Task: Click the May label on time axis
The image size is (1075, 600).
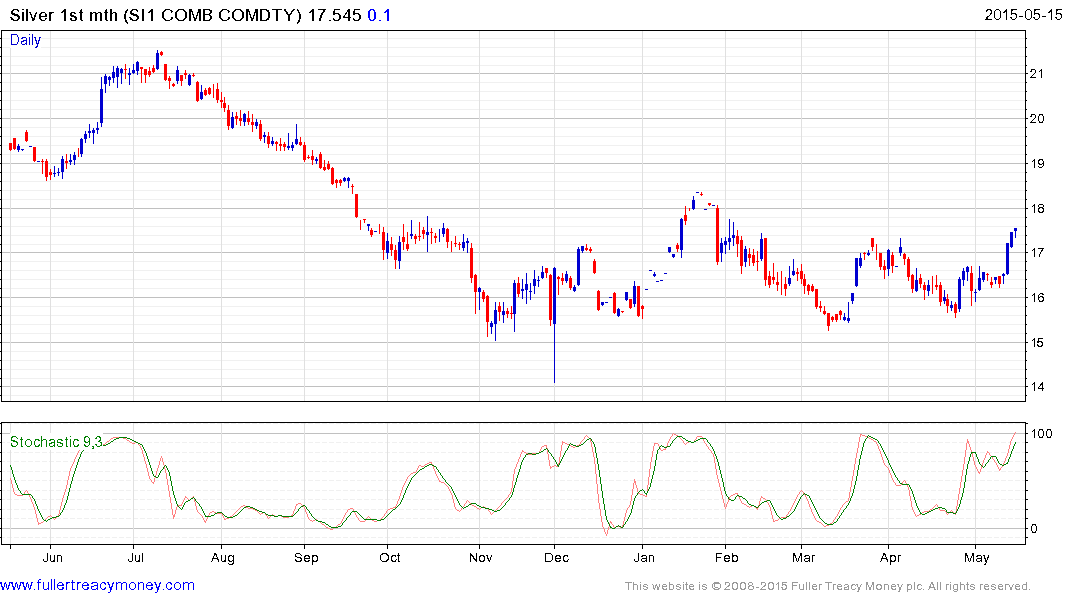Action: (x=976, y=557)
